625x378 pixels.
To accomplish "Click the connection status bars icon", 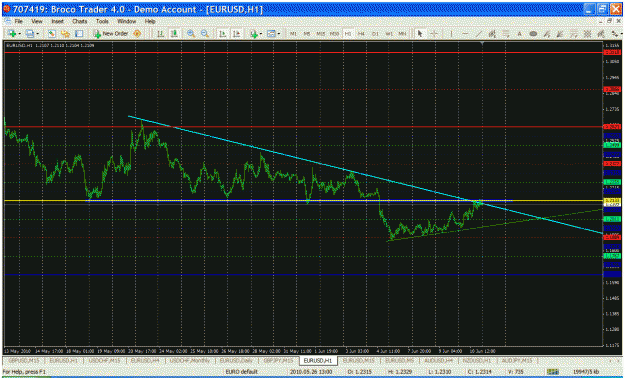I will coord(552,372).
